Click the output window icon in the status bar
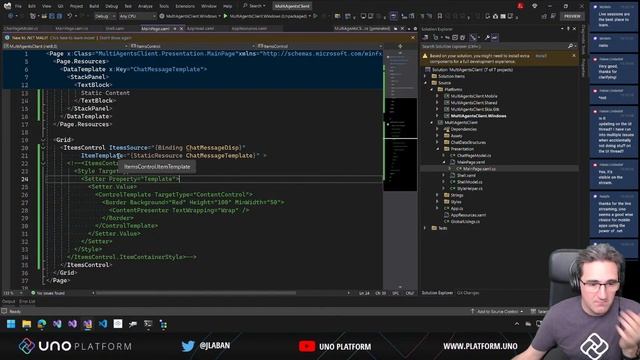This screenshot has height=360, width=640. click(x=4, y=311)
